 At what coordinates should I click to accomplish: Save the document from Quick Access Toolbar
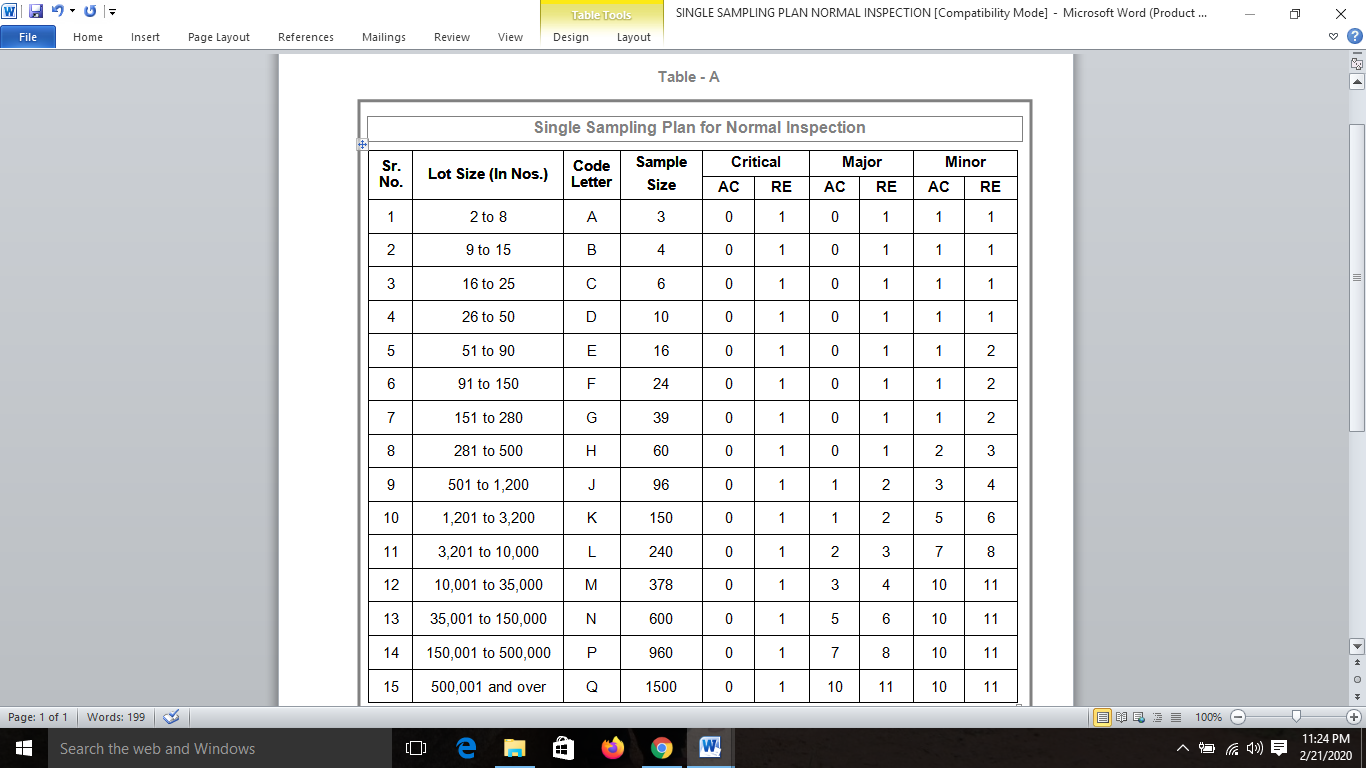(36, 12)
